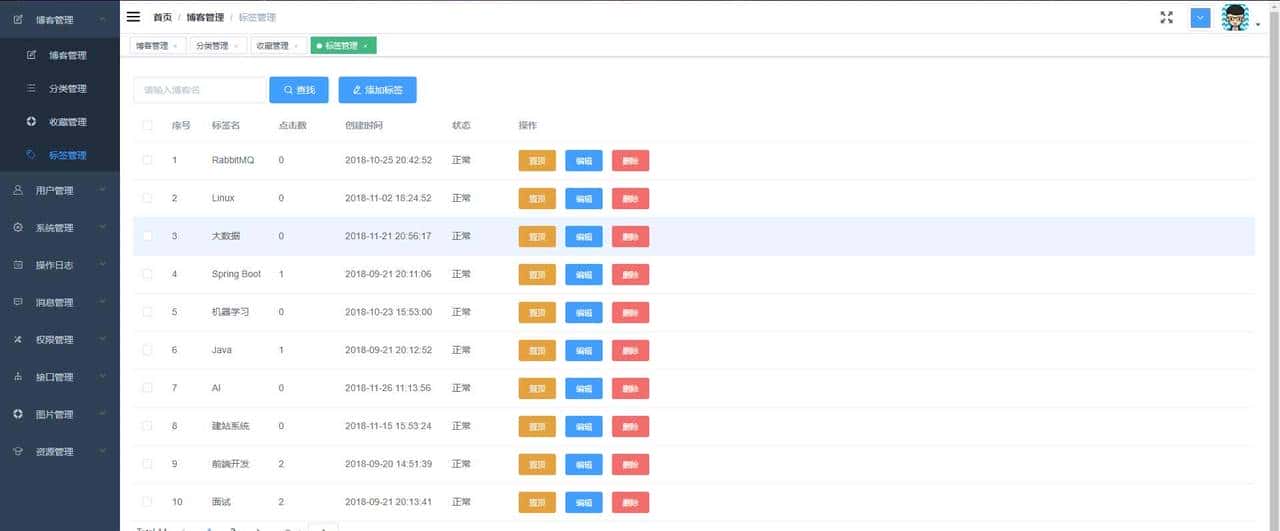Collapse the sidebar with the hamburger icon
This screenshot has width=1280, height=531.
[x=133, y=17]
